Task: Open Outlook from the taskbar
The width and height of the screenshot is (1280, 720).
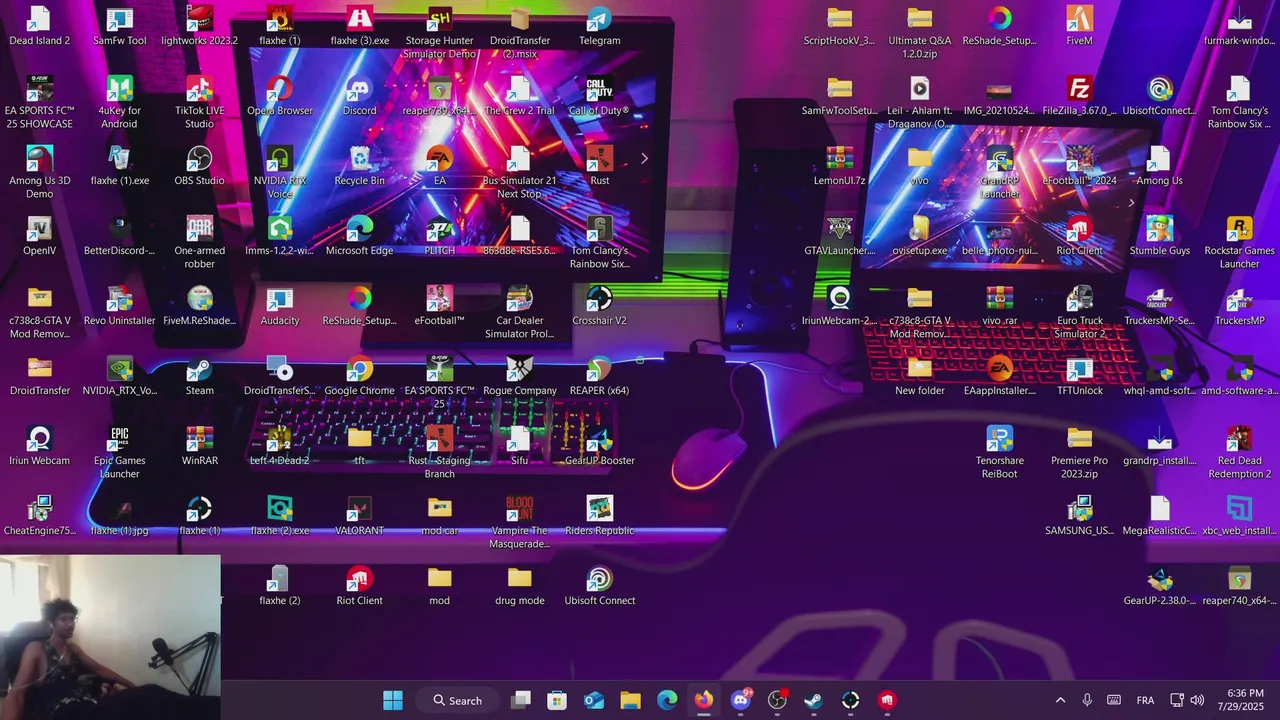Action: (x=594, y=700)
